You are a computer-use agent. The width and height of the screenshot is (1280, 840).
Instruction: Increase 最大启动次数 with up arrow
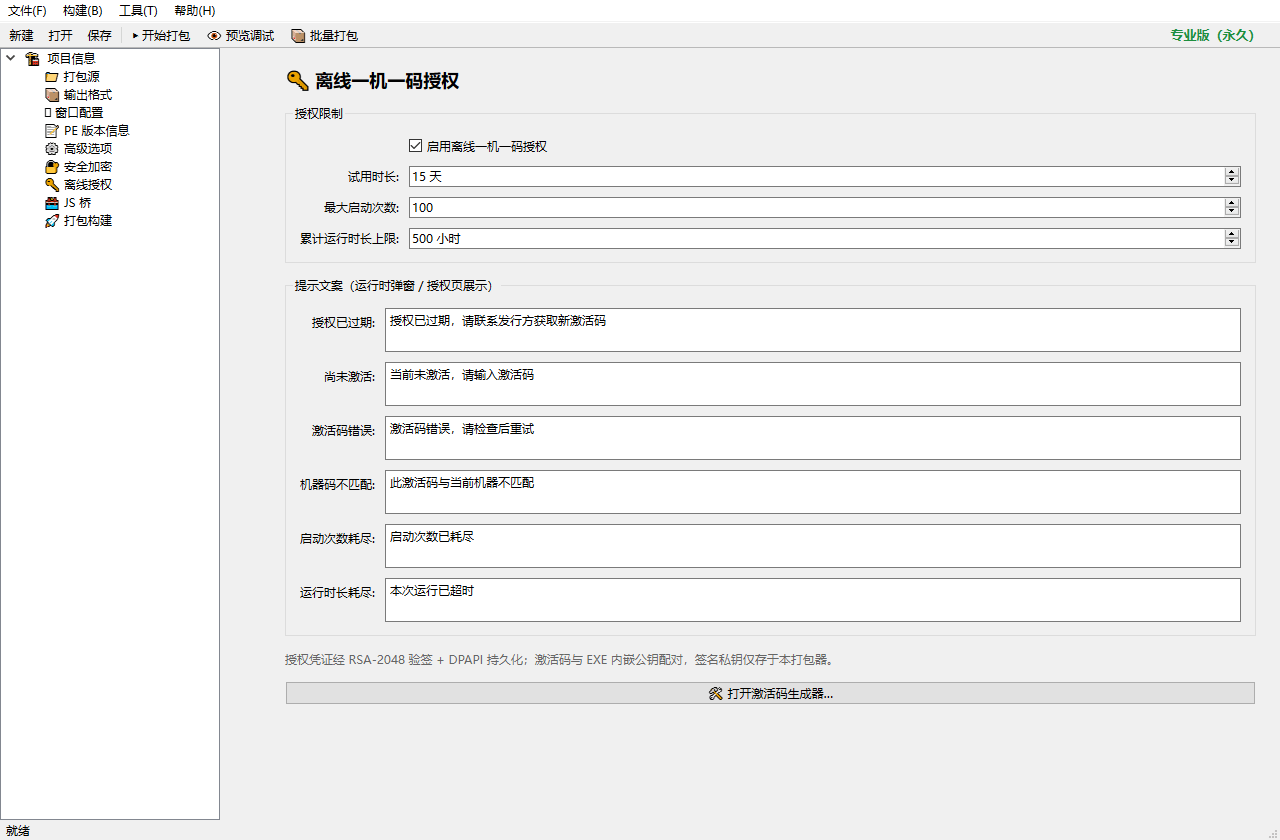coord(1232,203)
